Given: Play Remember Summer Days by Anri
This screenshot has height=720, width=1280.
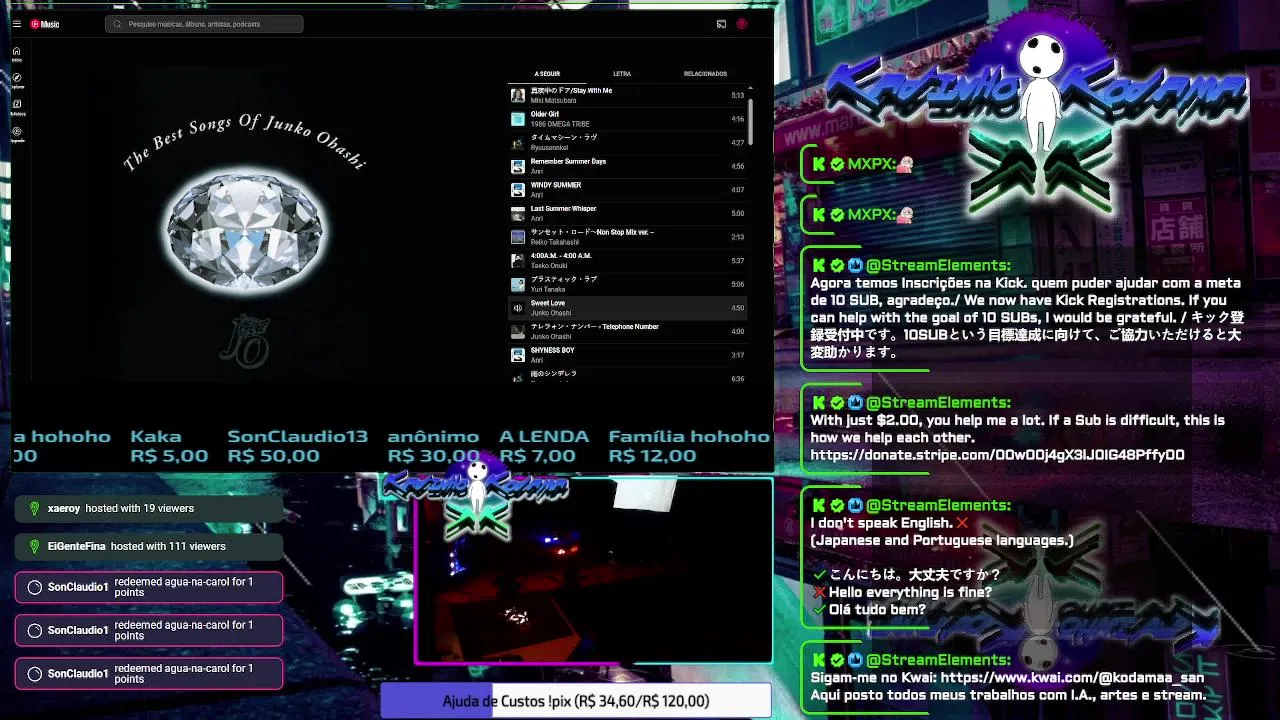Looking at the screenshot, I should [x=627, y=166].
